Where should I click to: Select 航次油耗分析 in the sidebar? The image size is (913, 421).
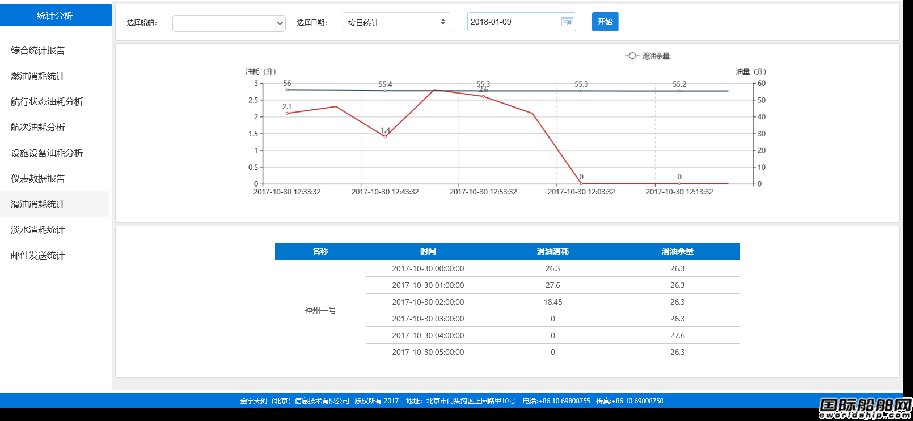coord(38,127)
